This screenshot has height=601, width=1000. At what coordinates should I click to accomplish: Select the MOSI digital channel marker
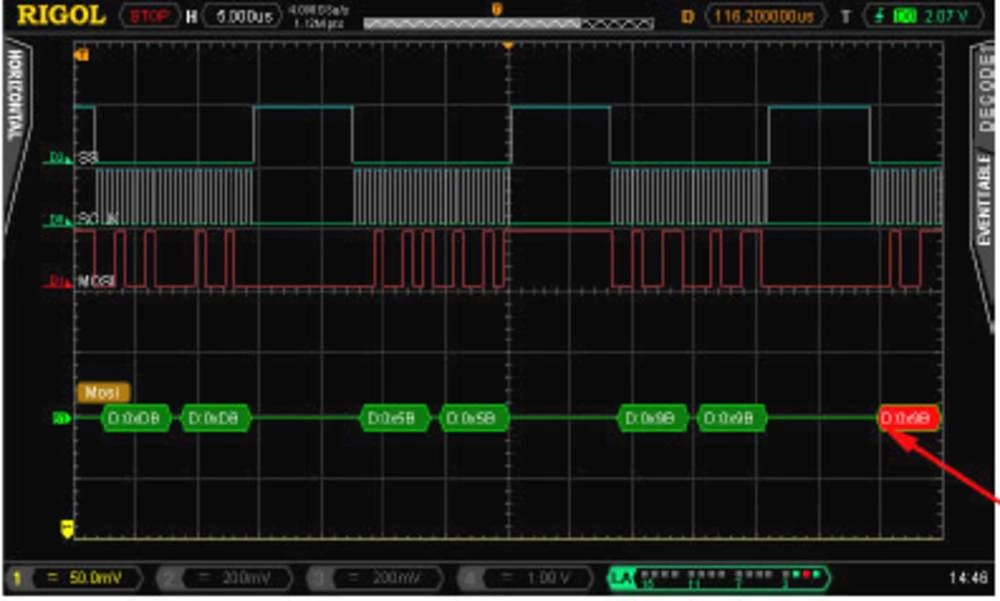point(62,283)
